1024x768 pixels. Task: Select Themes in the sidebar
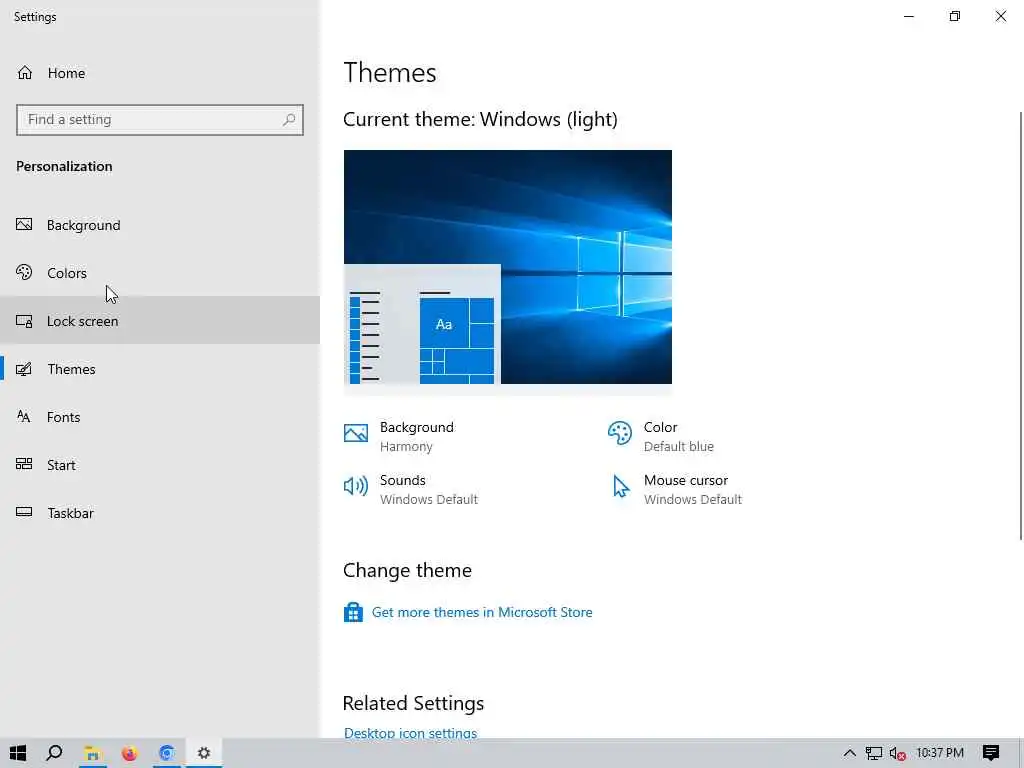[160, 369]
